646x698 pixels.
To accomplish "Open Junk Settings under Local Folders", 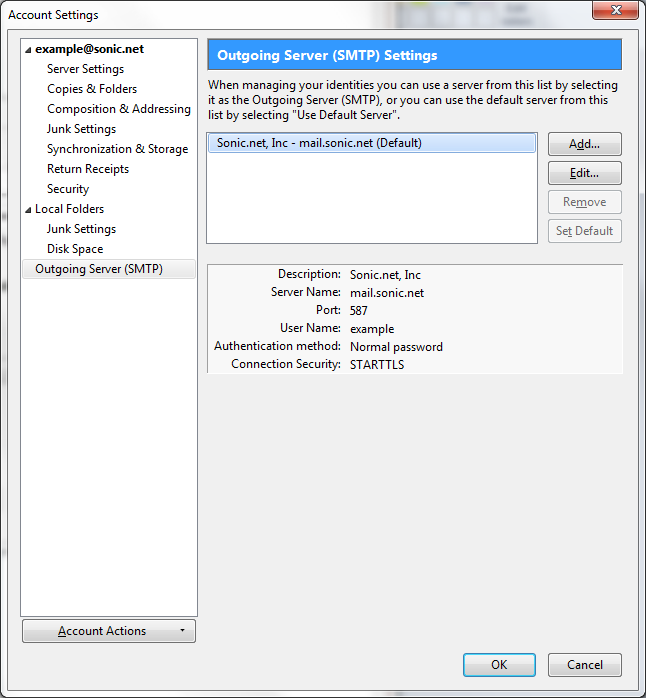I will coord(81,229).
